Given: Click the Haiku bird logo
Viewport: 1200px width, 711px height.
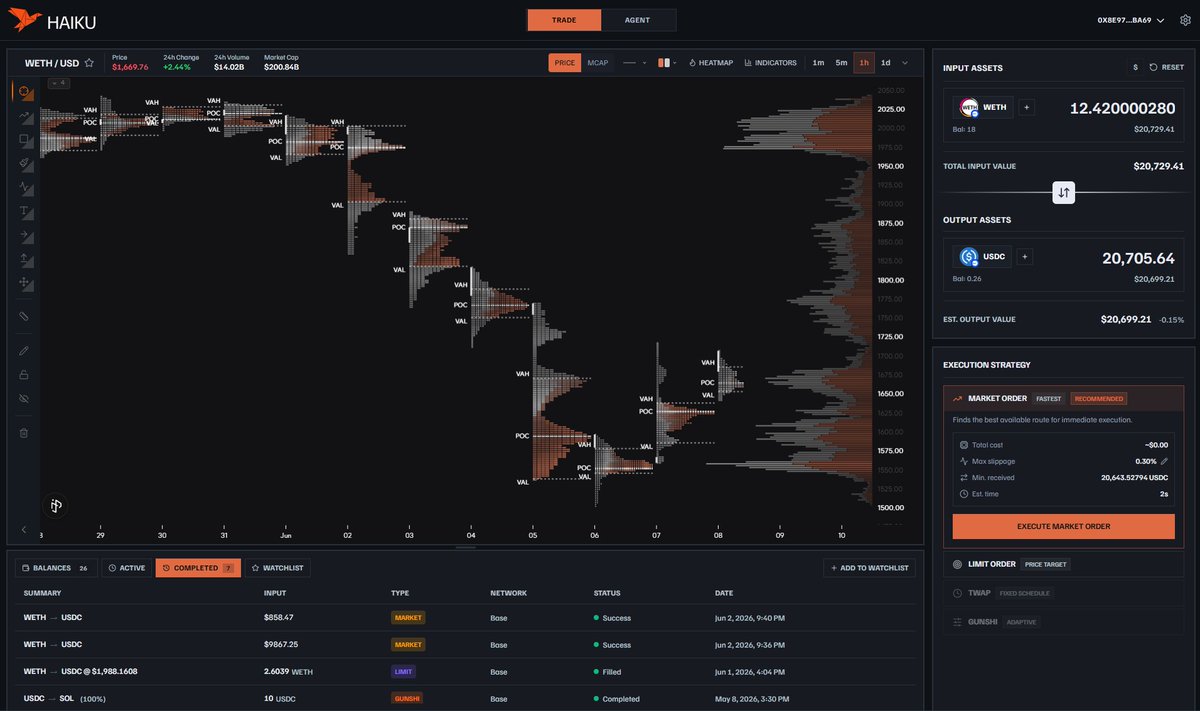Looking at the screenshot, I should pos(27,20).
